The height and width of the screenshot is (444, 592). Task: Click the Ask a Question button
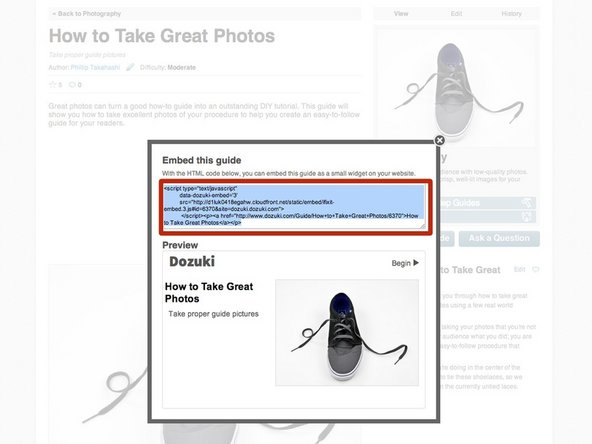[499, 238]
